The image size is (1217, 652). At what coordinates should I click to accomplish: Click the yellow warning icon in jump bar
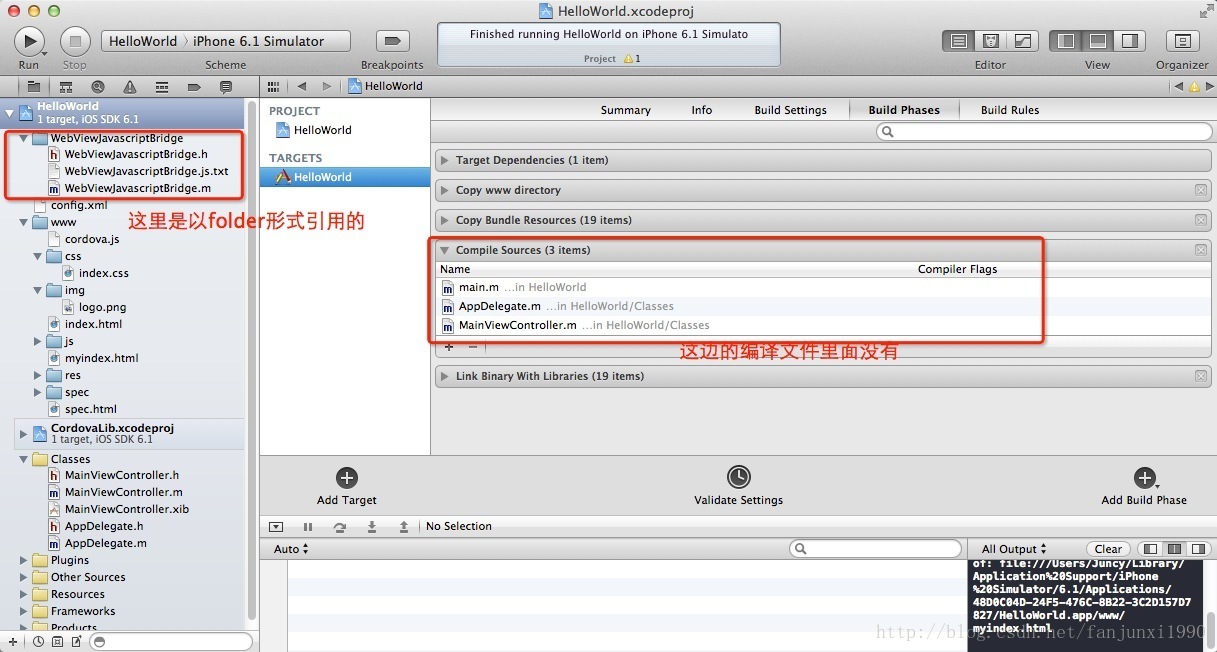coord(1193,86)
